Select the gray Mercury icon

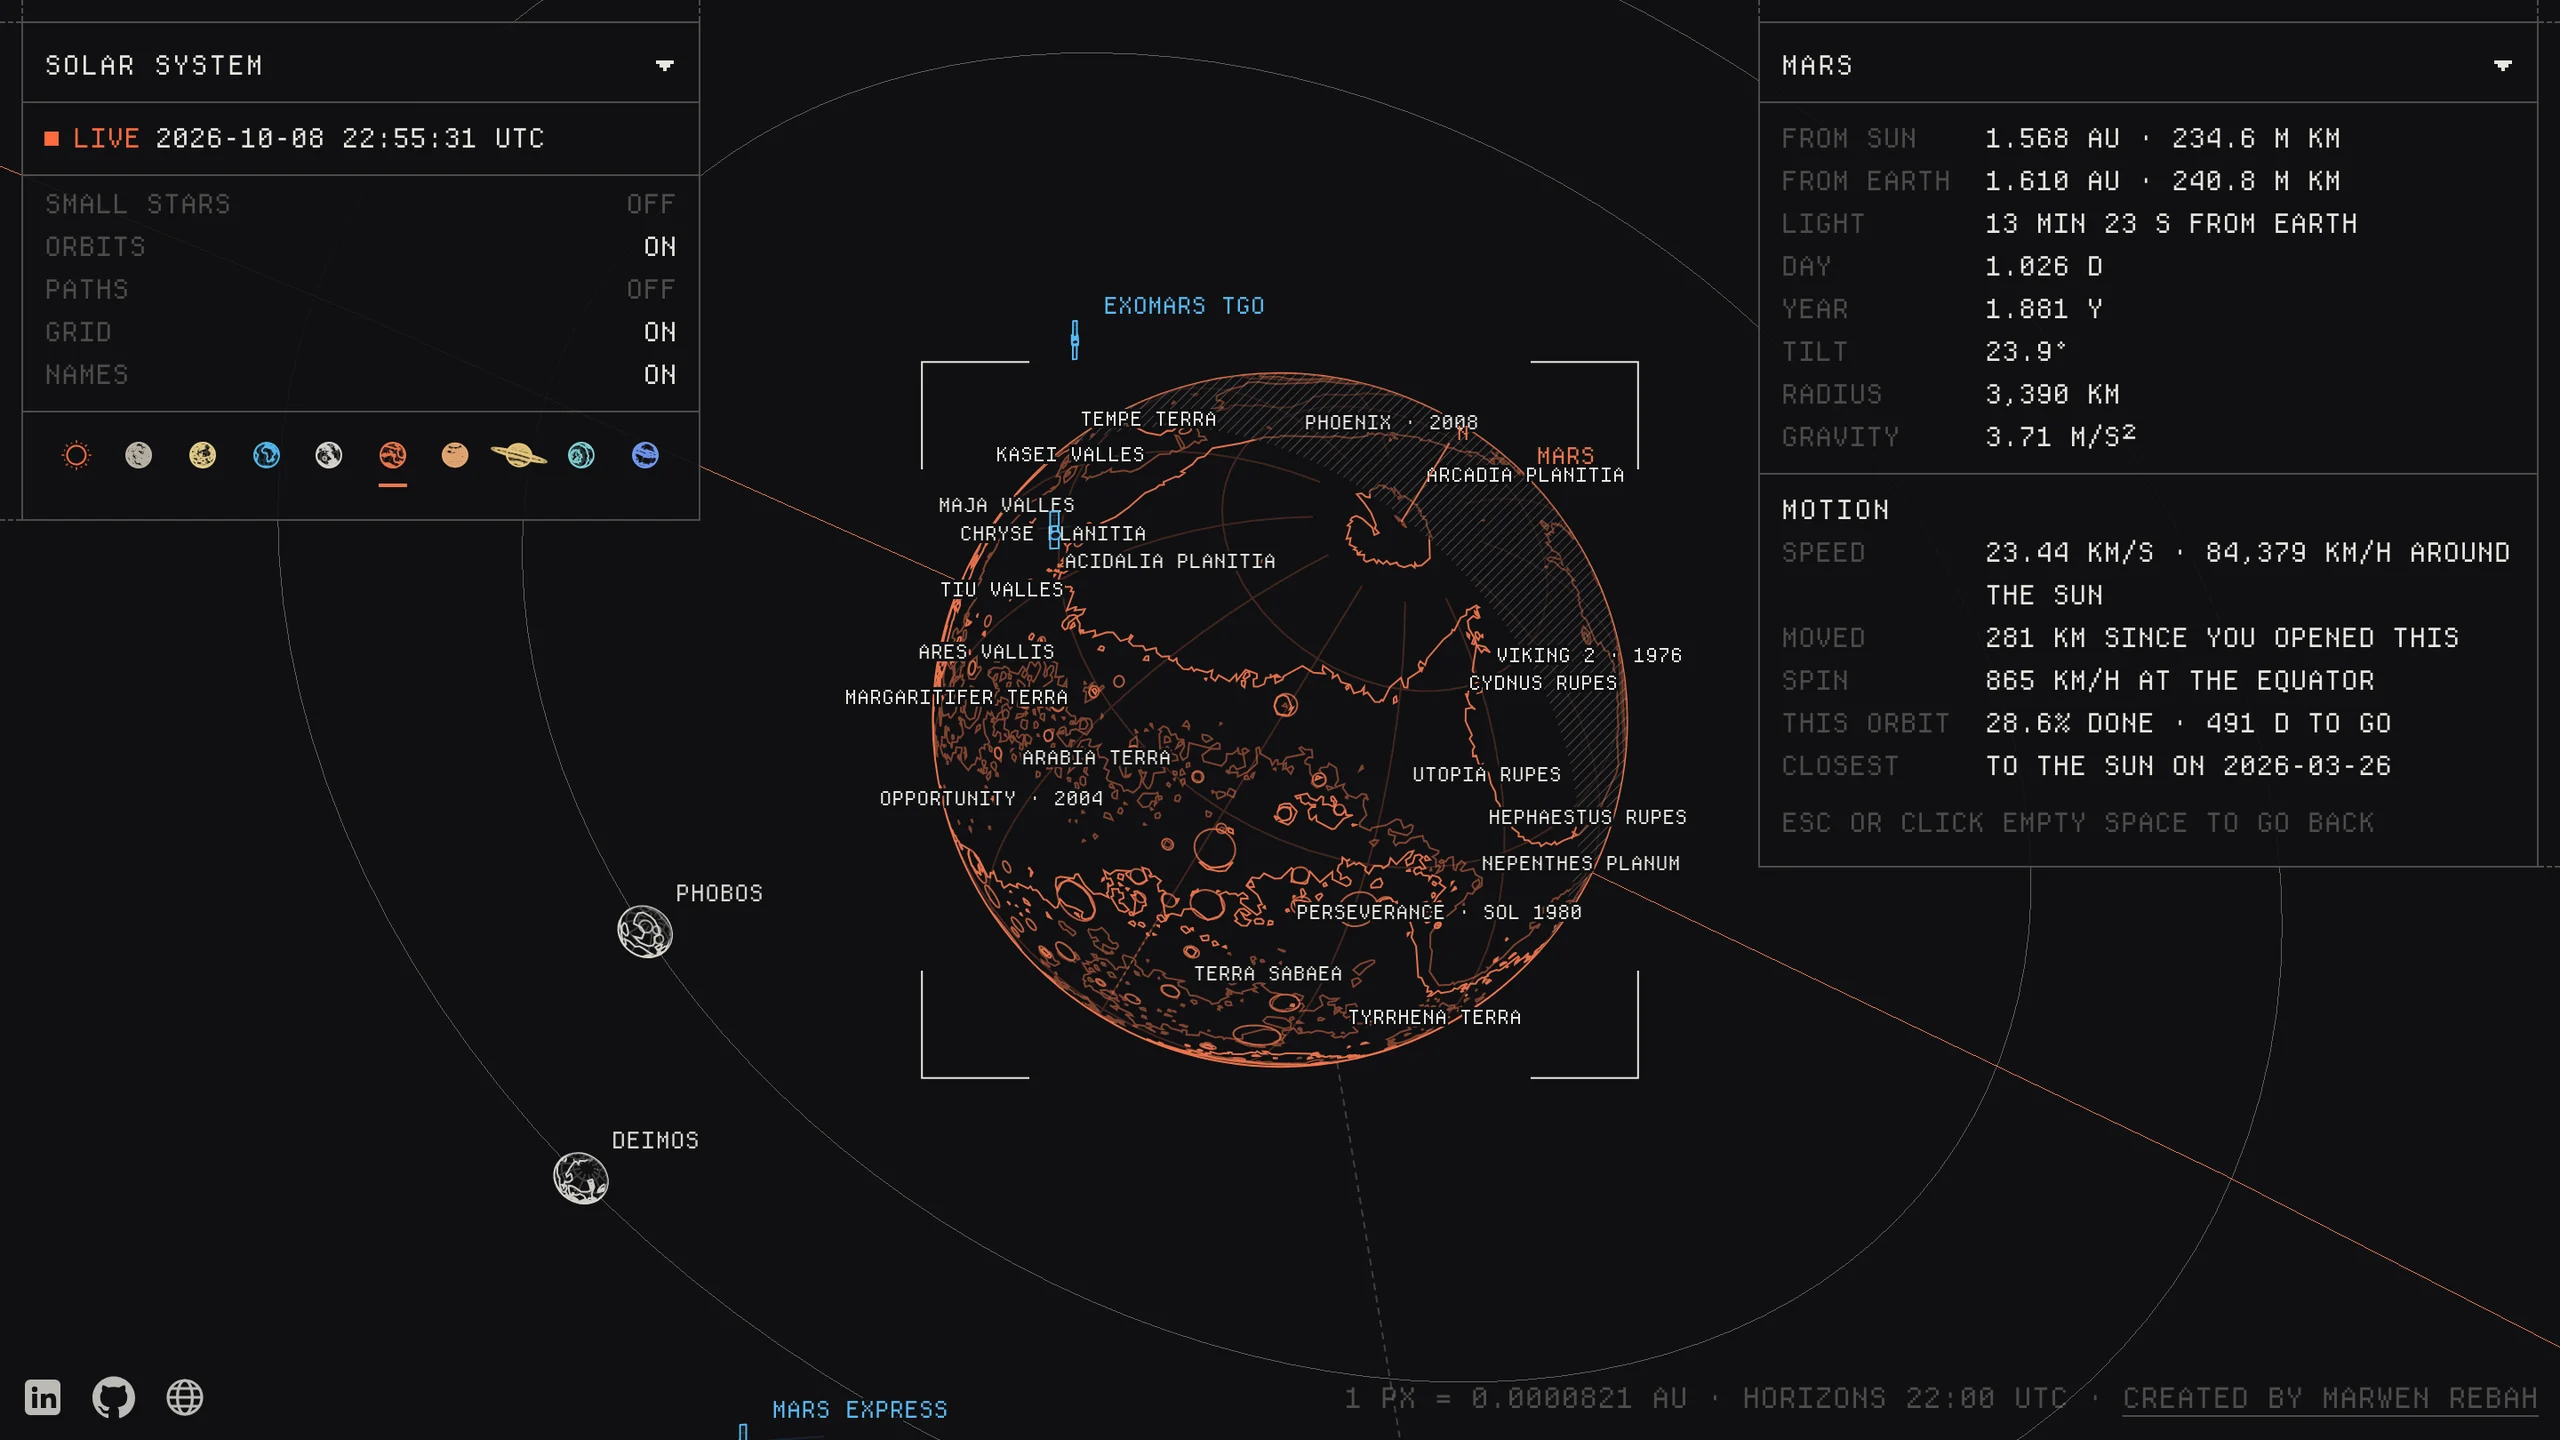(139, 456)
